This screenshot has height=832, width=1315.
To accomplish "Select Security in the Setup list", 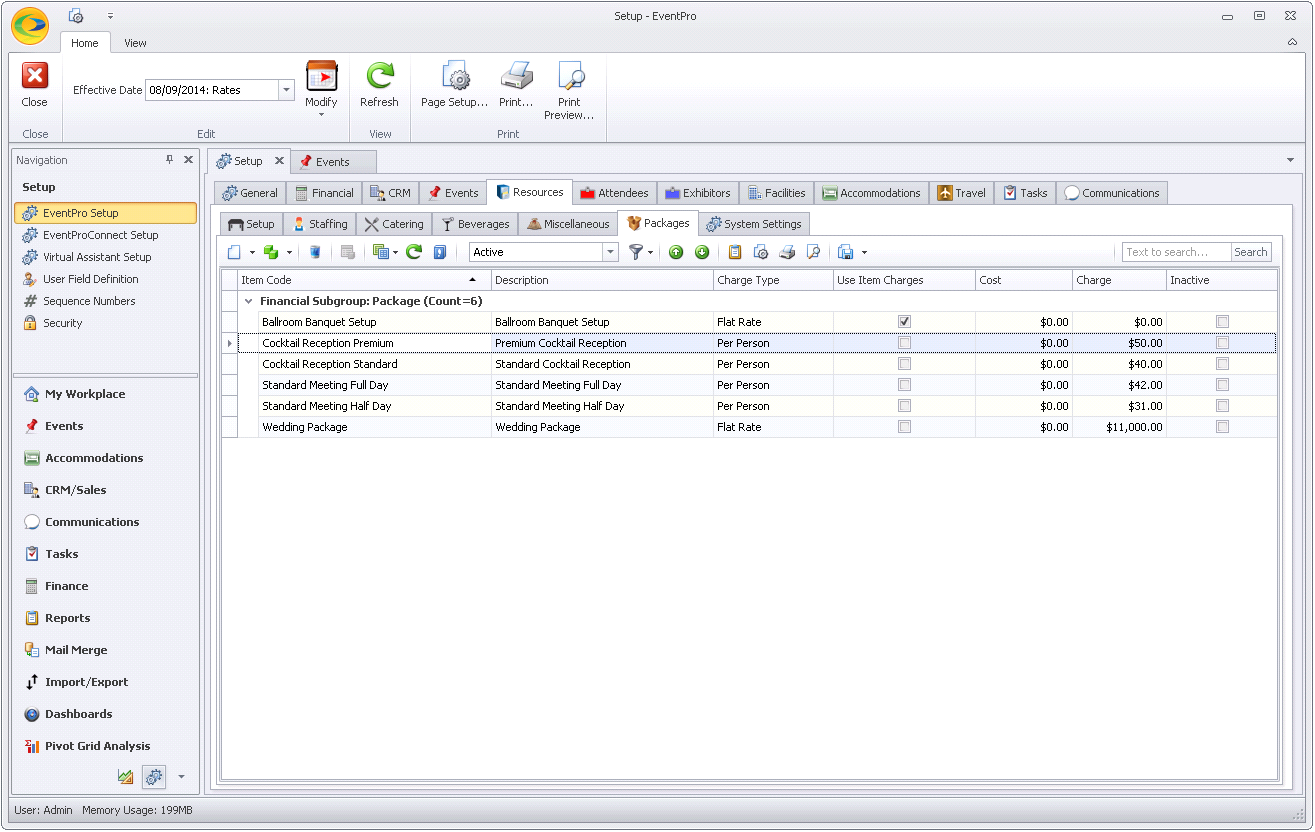I will click(62, 323).
